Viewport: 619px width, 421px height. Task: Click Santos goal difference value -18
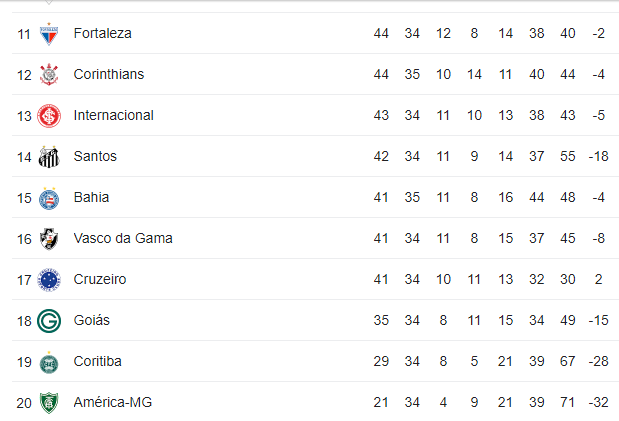(598, 157)
